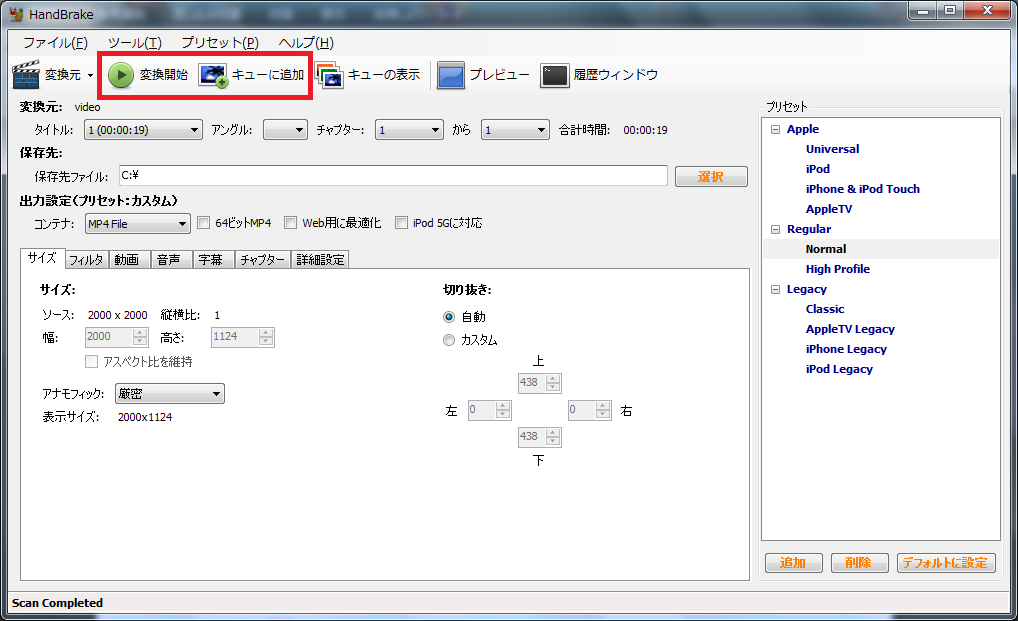Image resolution: width=1018 pixels, height=621 pixels.
Task: Click the 保存先ファイル destination path field
Action: pyautogui.click(x=393, y=175)
